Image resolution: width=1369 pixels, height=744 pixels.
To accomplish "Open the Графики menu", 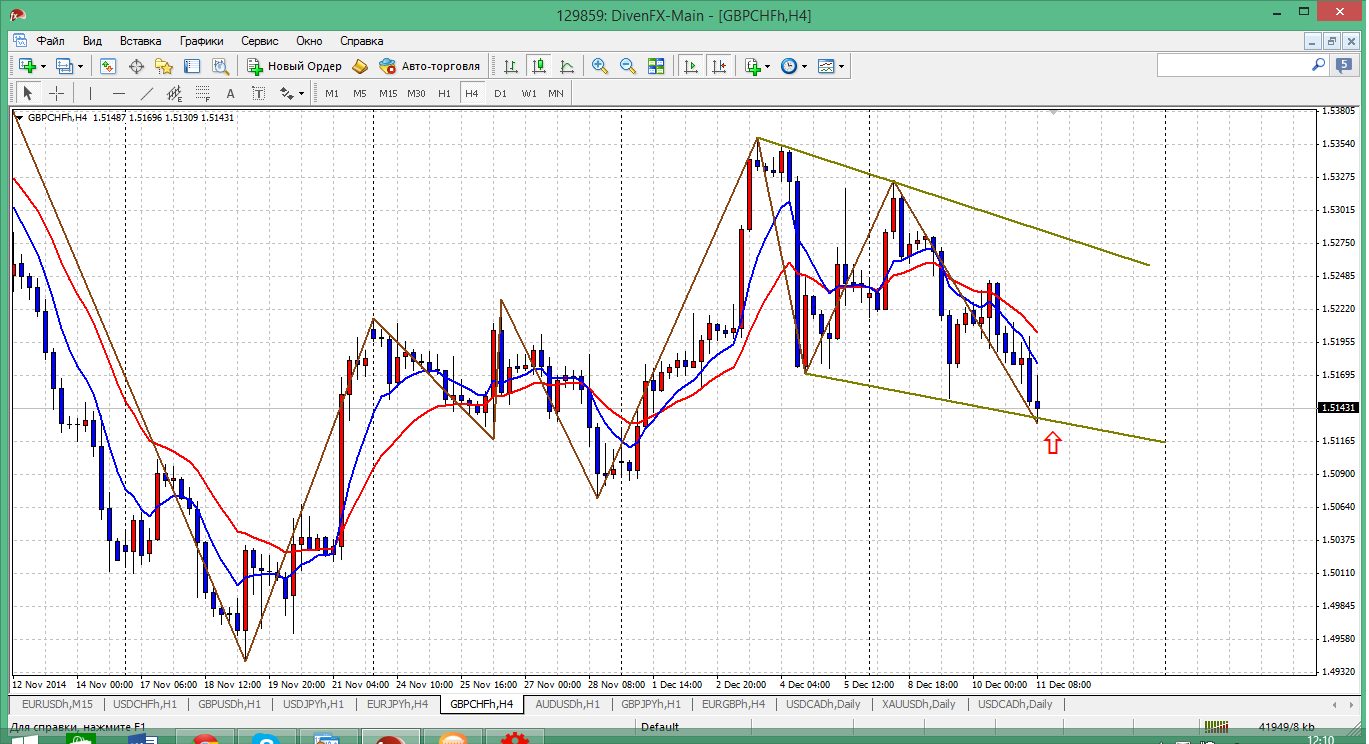I will click(202, 41).
